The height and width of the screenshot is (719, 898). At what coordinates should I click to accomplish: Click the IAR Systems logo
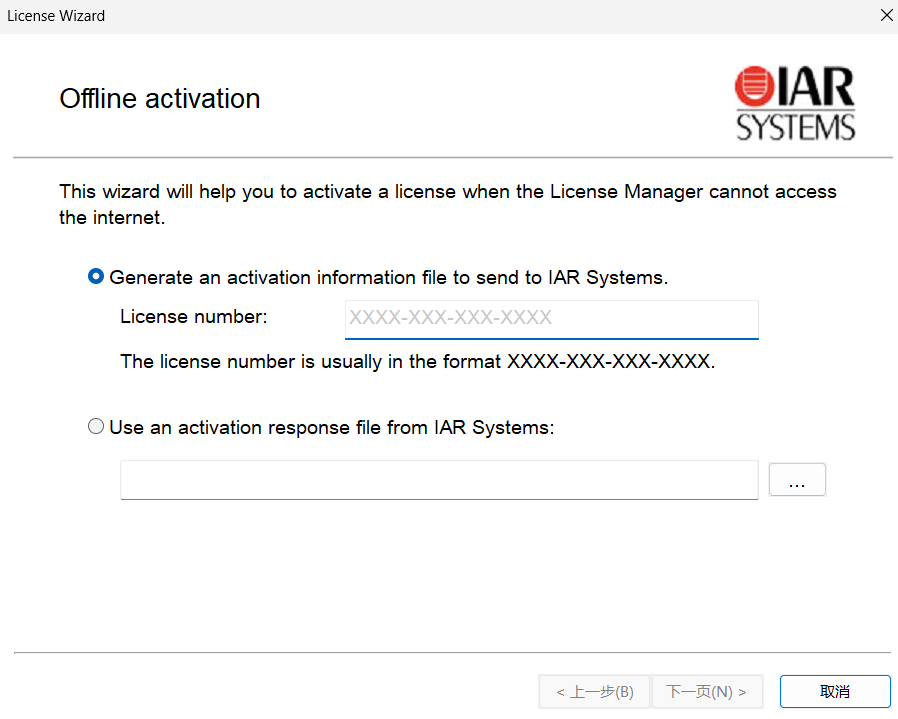(795, 103)
